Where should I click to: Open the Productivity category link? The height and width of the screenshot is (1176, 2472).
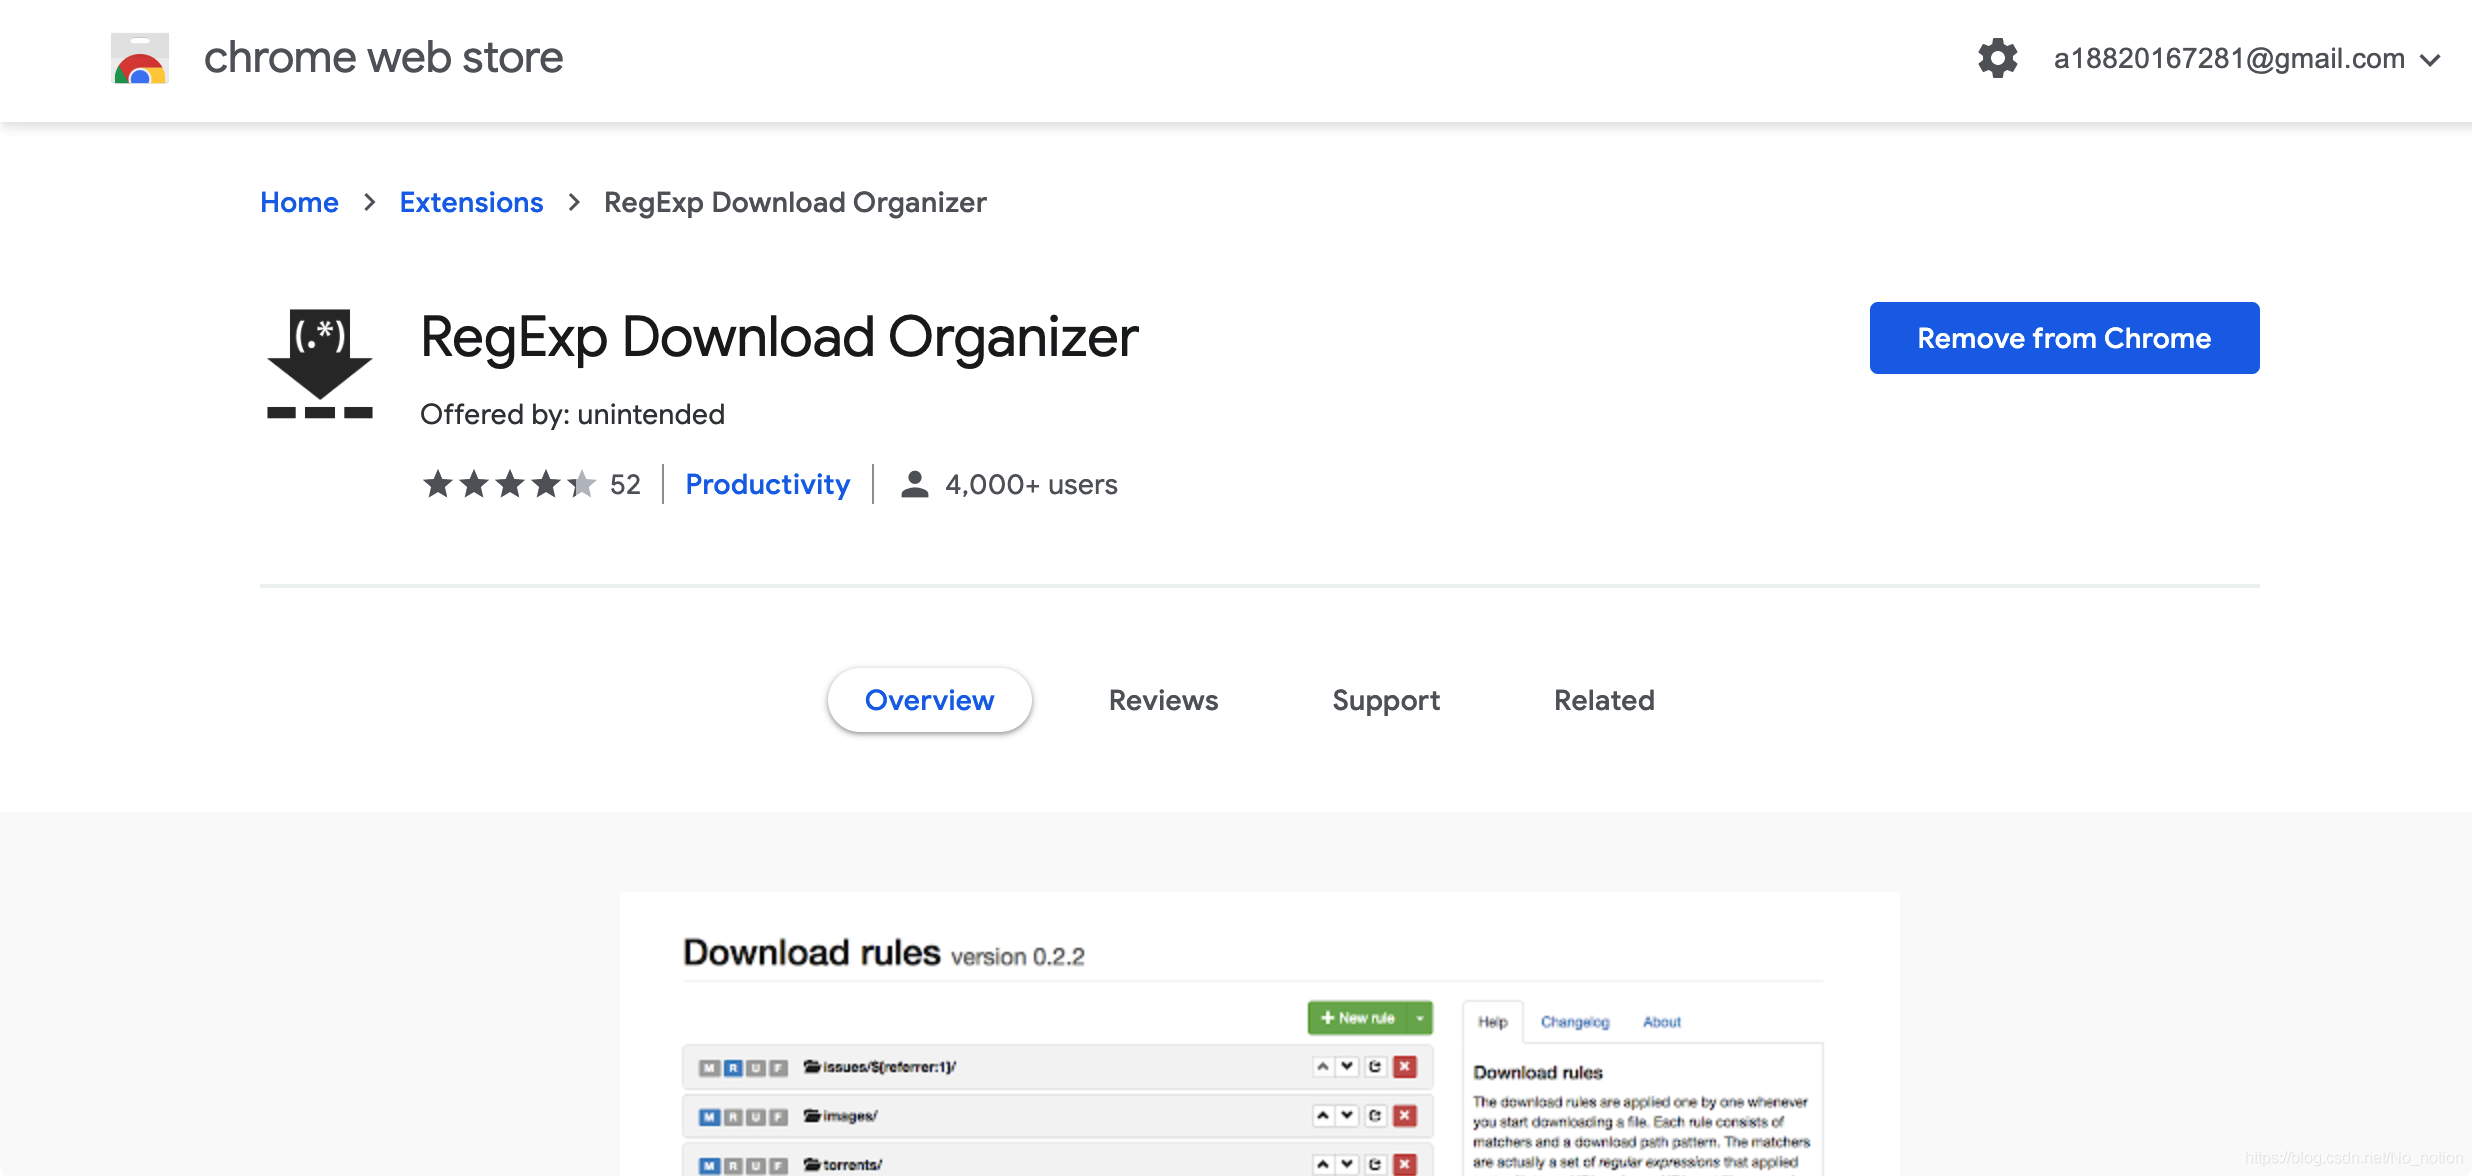pos(767,484)
